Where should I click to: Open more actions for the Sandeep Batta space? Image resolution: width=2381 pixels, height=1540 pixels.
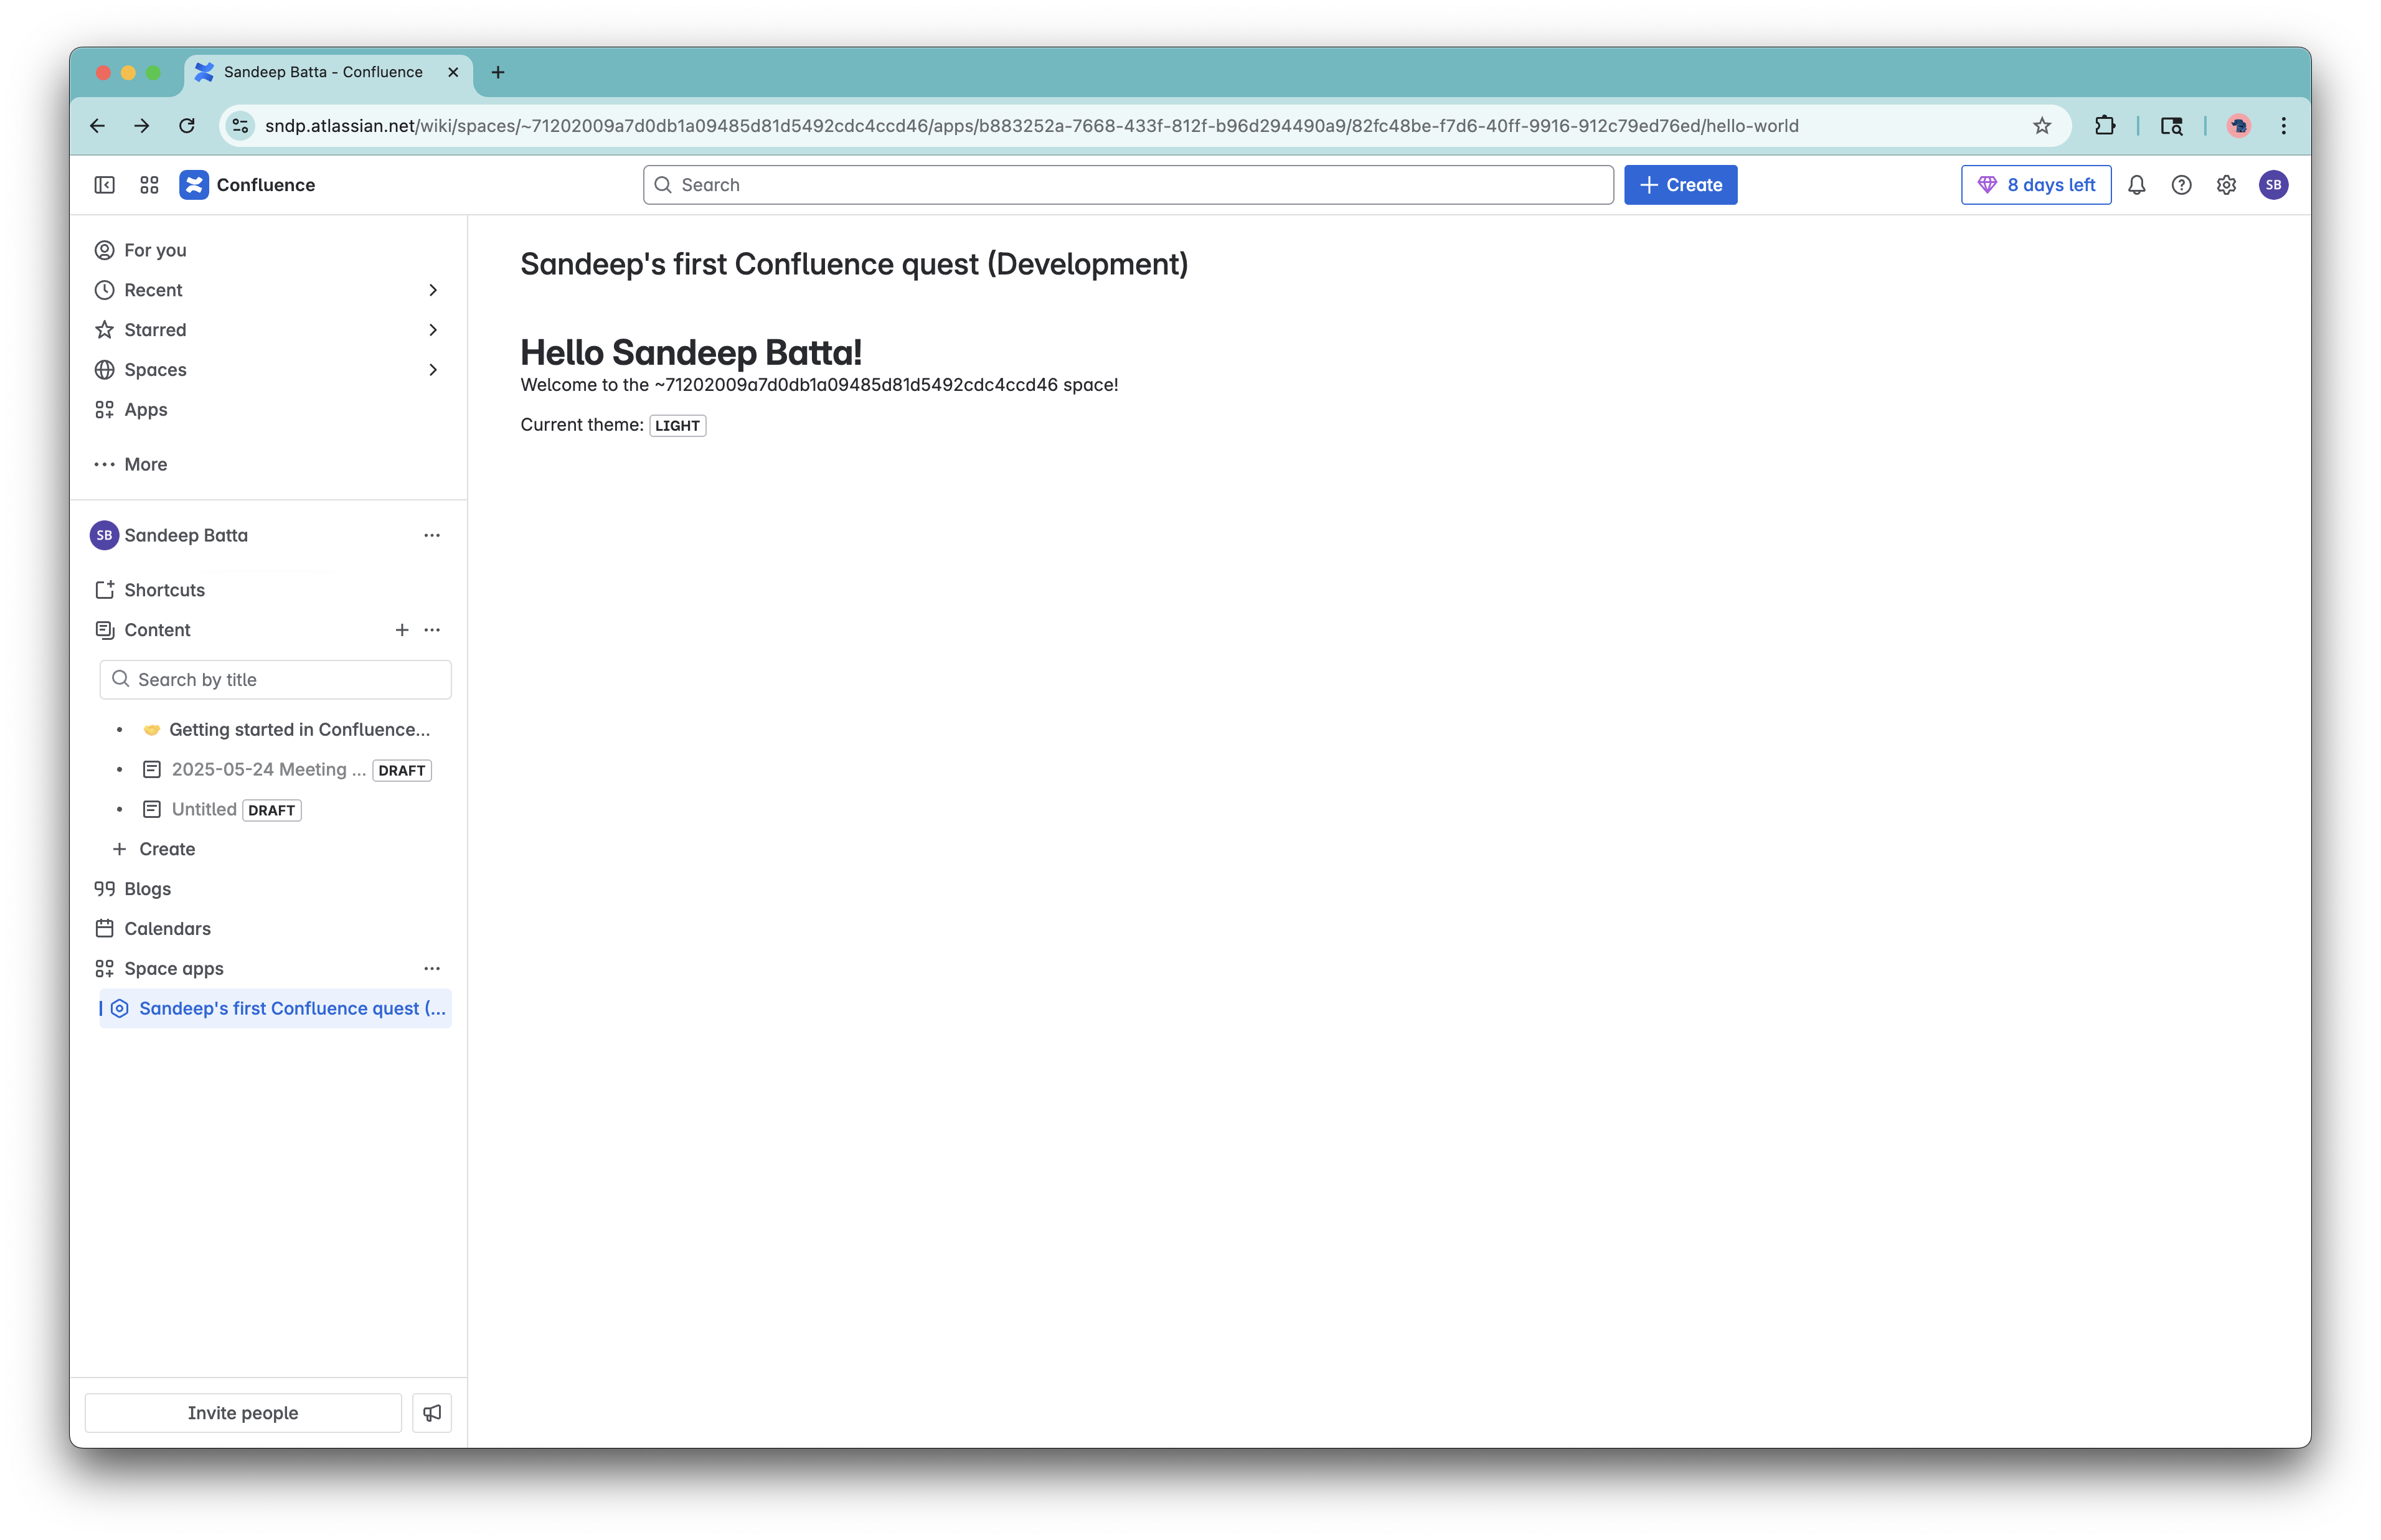(431, 535)
